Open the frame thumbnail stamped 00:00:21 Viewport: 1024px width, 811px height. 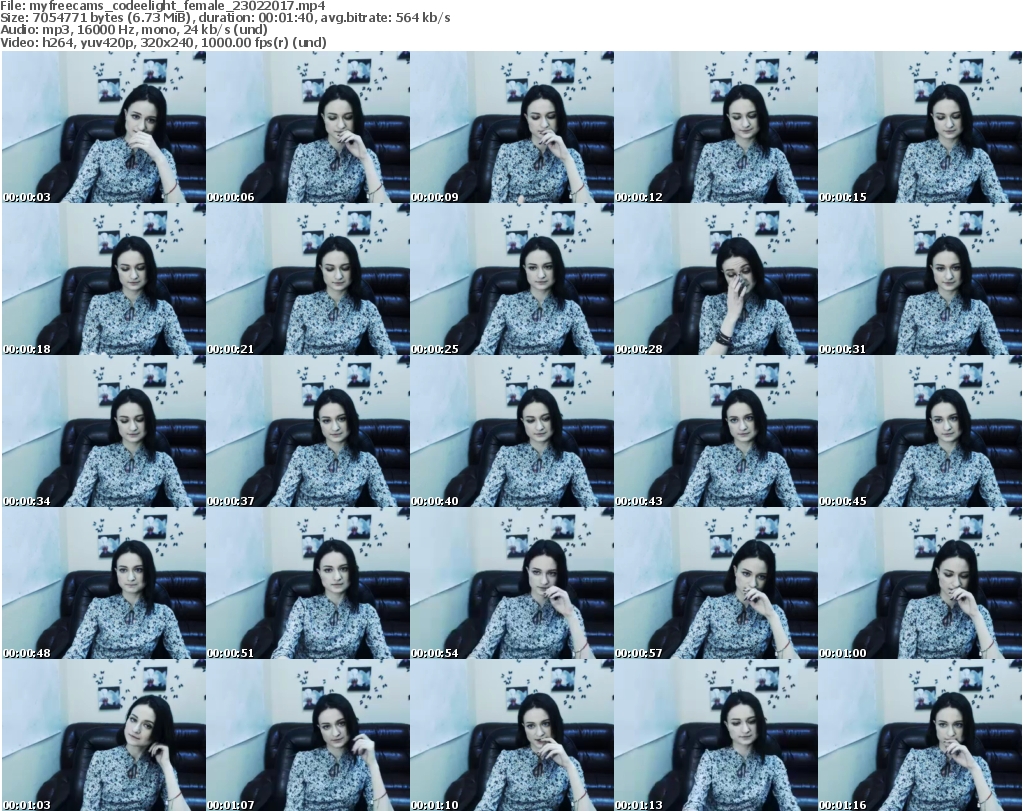[308, 279]
